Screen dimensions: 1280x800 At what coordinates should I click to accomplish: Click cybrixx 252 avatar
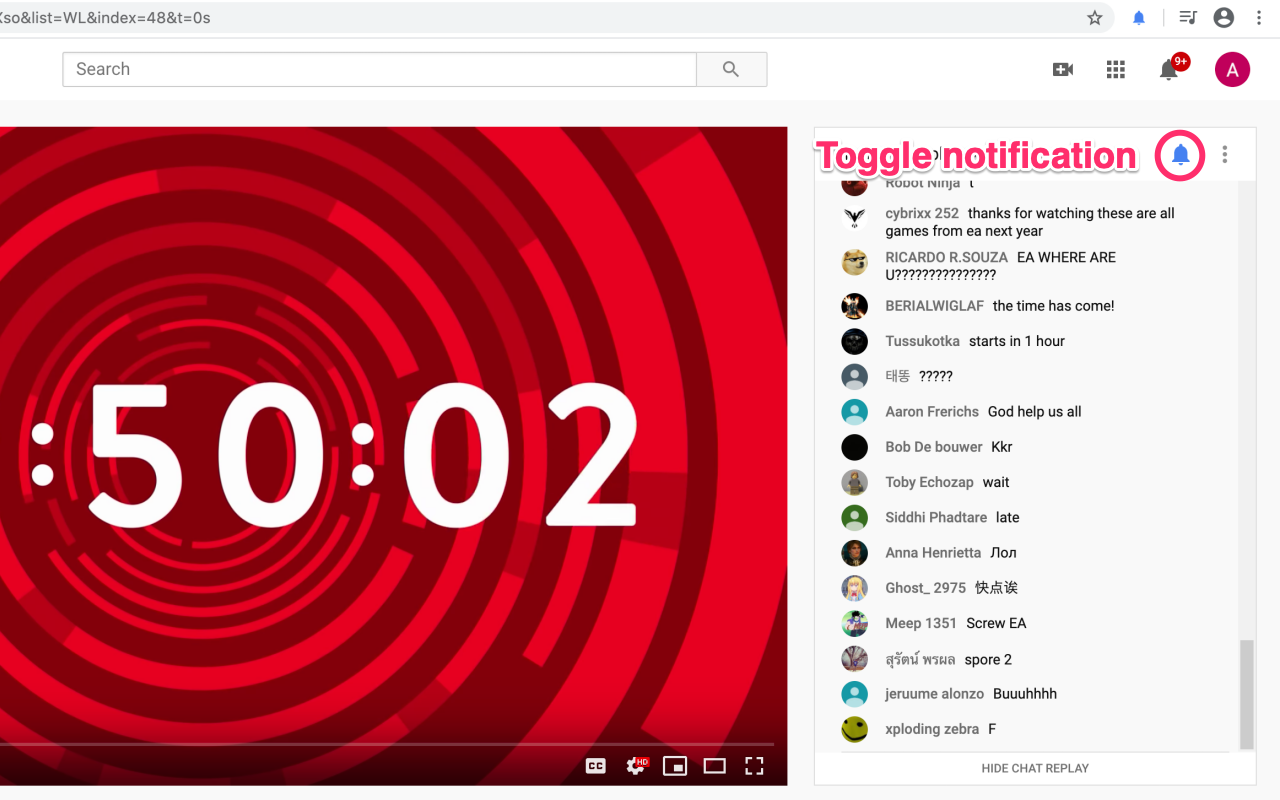point(854,217)
